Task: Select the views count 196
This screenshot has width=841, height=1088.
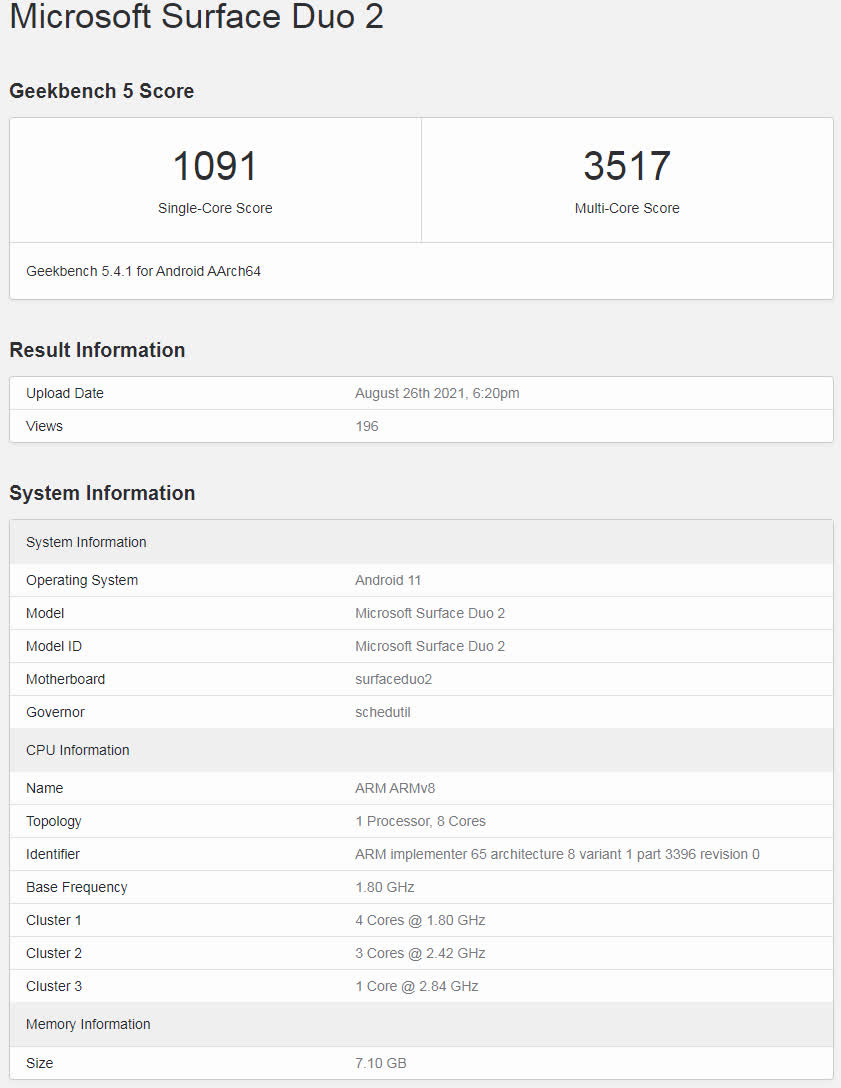Action: tap(367, 426)
